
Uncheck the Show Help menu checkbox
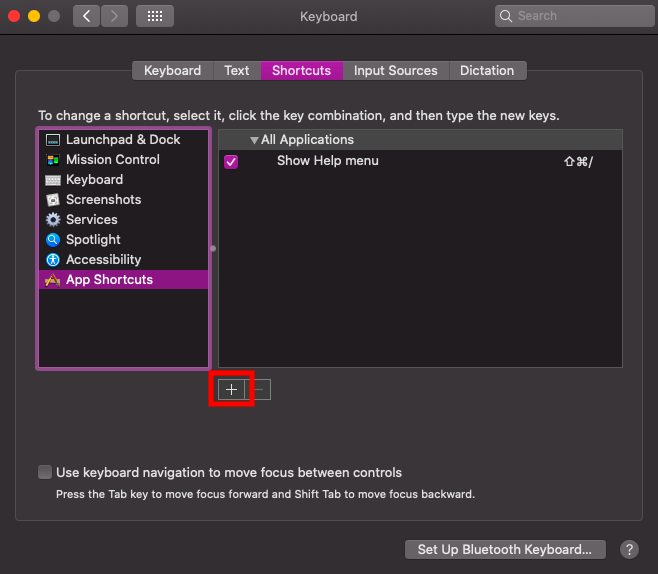pos(231,161)
